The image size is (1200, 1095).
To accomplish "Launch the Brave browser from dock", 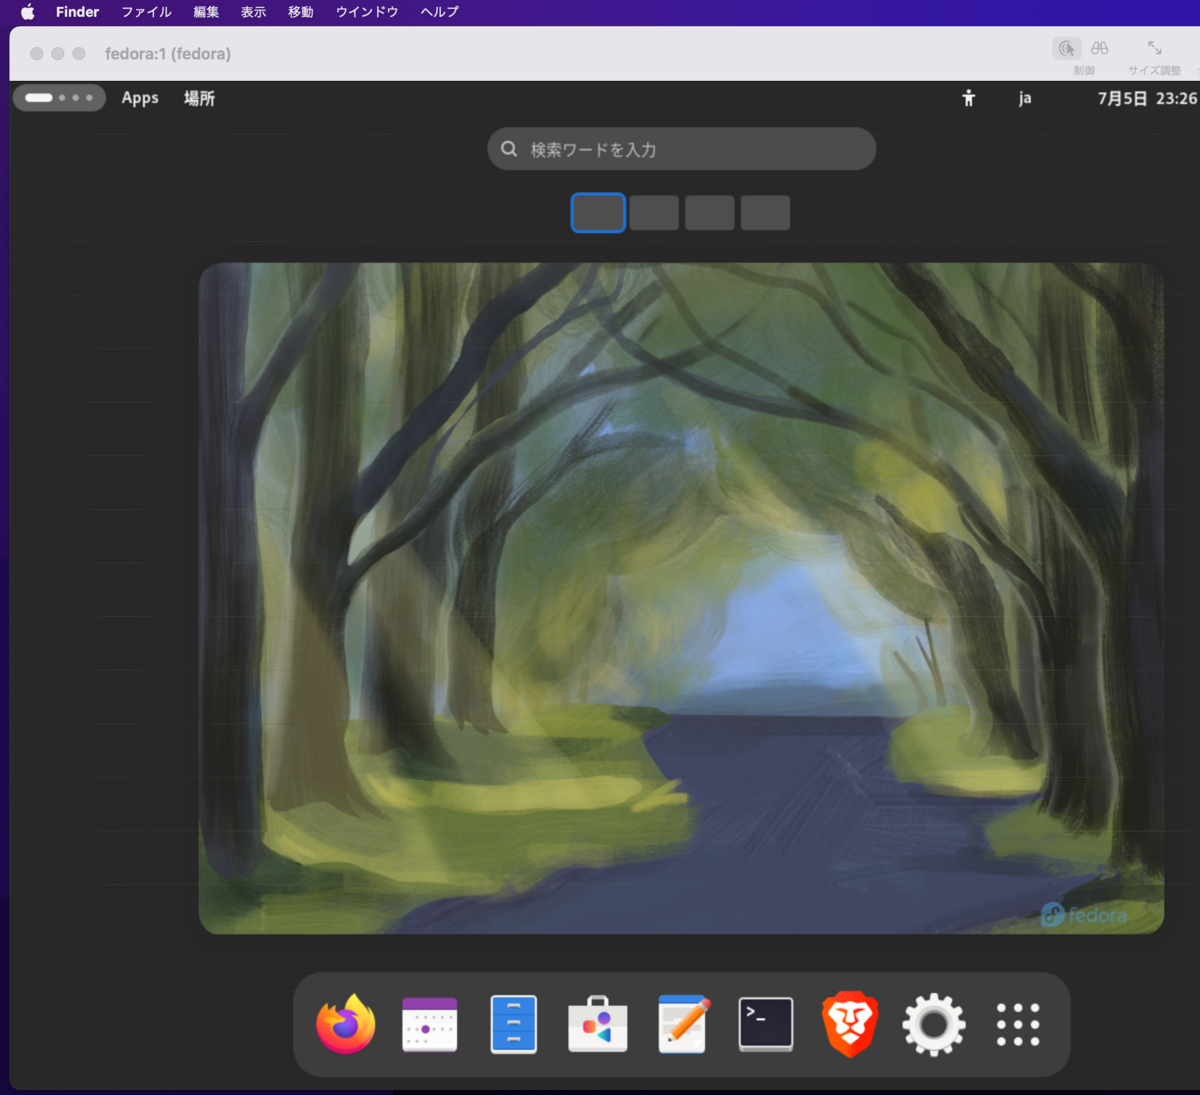I will (850, 1024).
